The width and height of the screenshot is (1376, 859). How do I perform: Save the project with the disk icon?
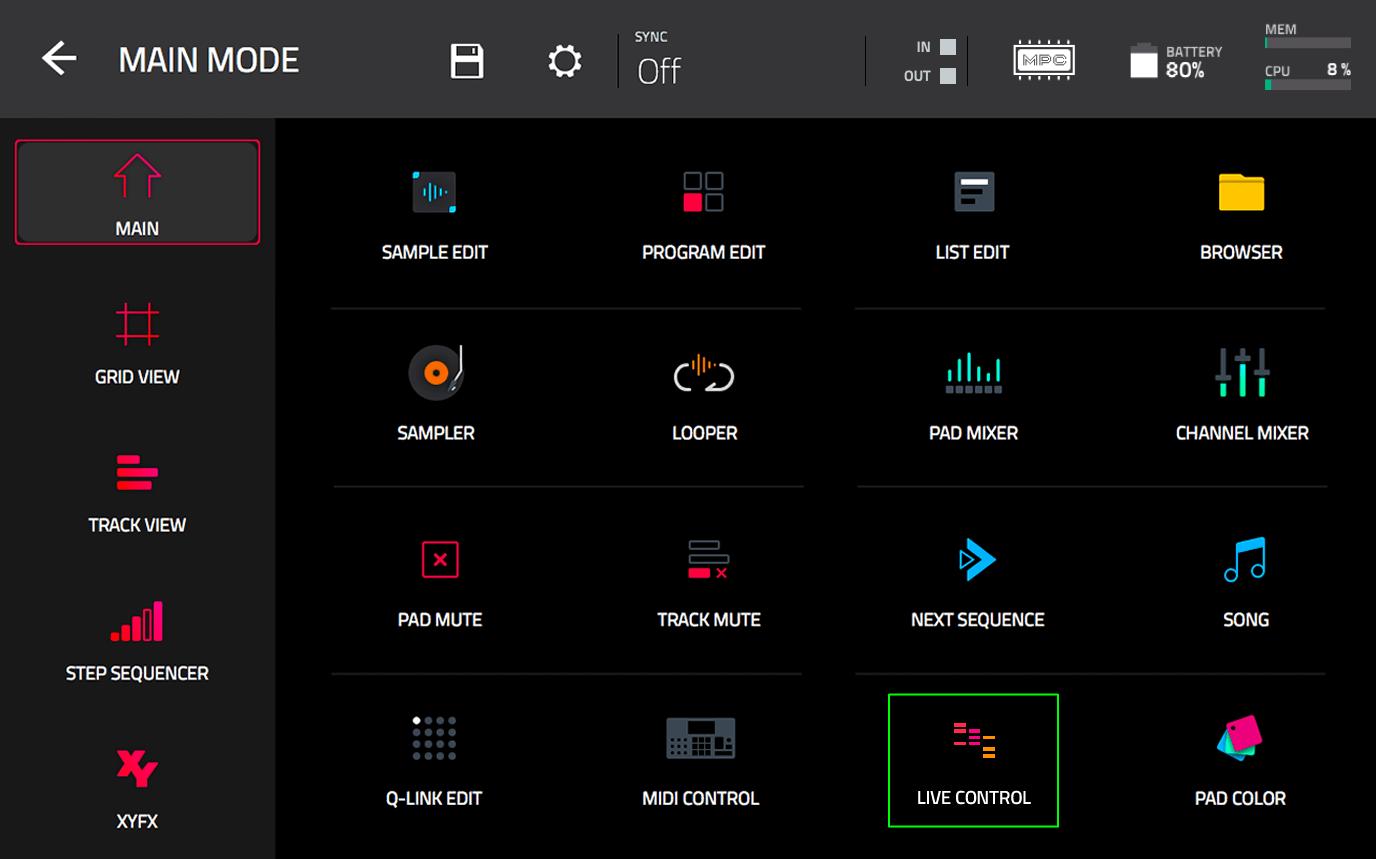point(467,61)
